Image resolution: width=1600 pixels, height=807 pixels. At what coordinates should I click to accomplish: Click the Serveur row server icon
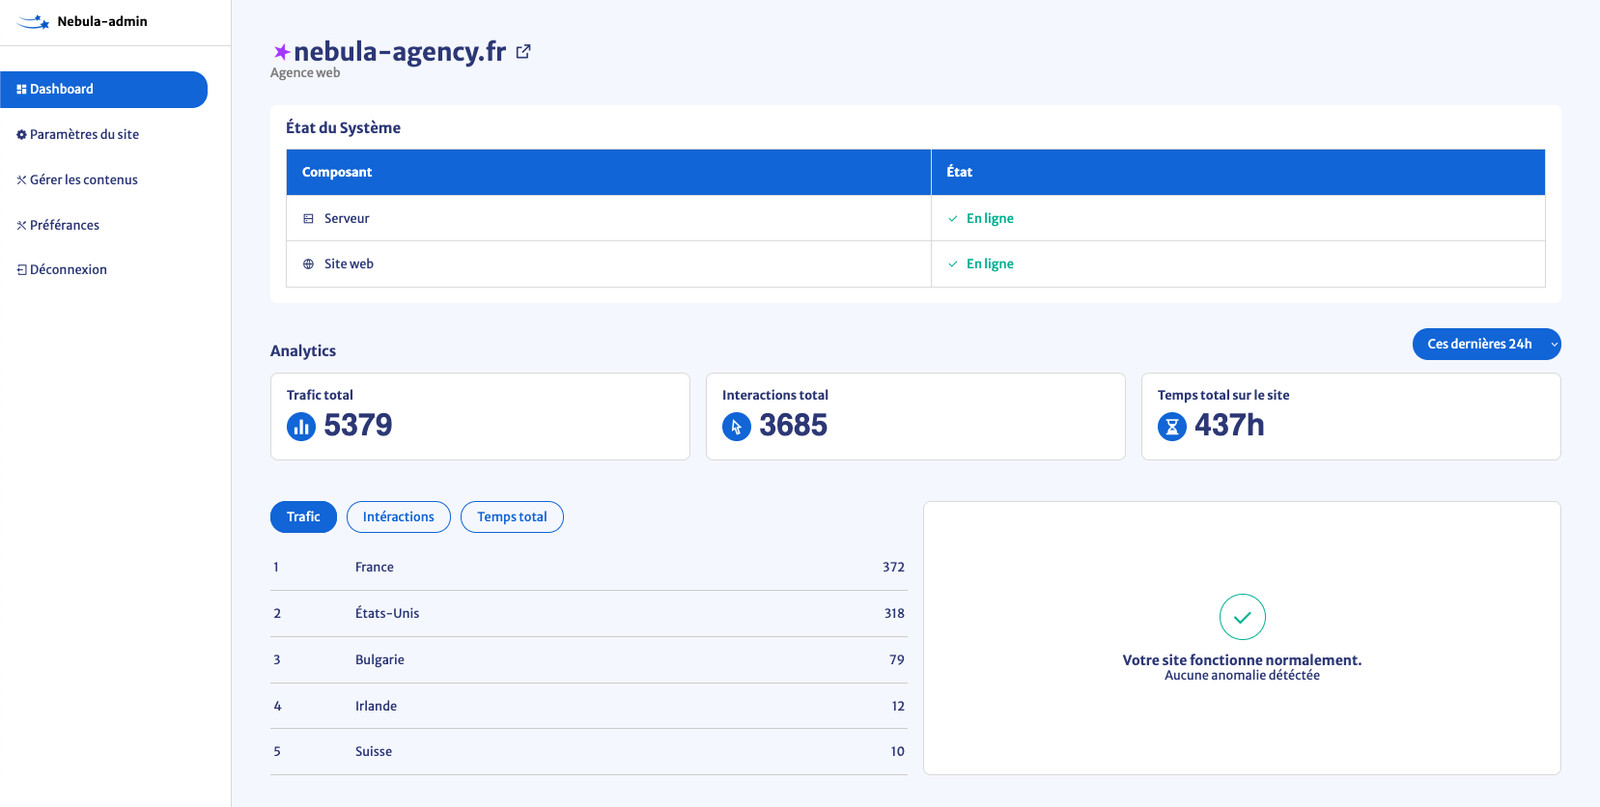pyautogui.click(x=308, y=219)
